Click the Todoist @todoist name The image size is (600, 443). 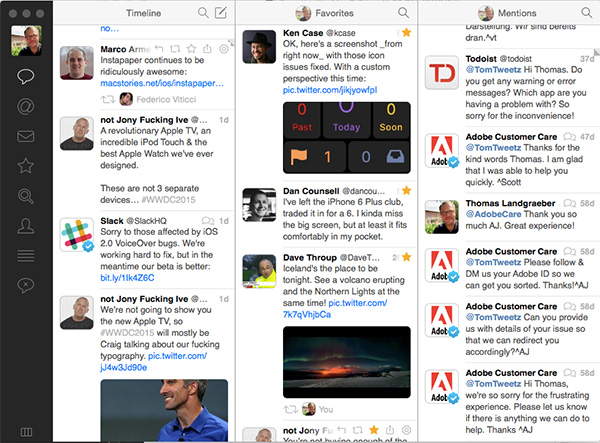point(499,59)
